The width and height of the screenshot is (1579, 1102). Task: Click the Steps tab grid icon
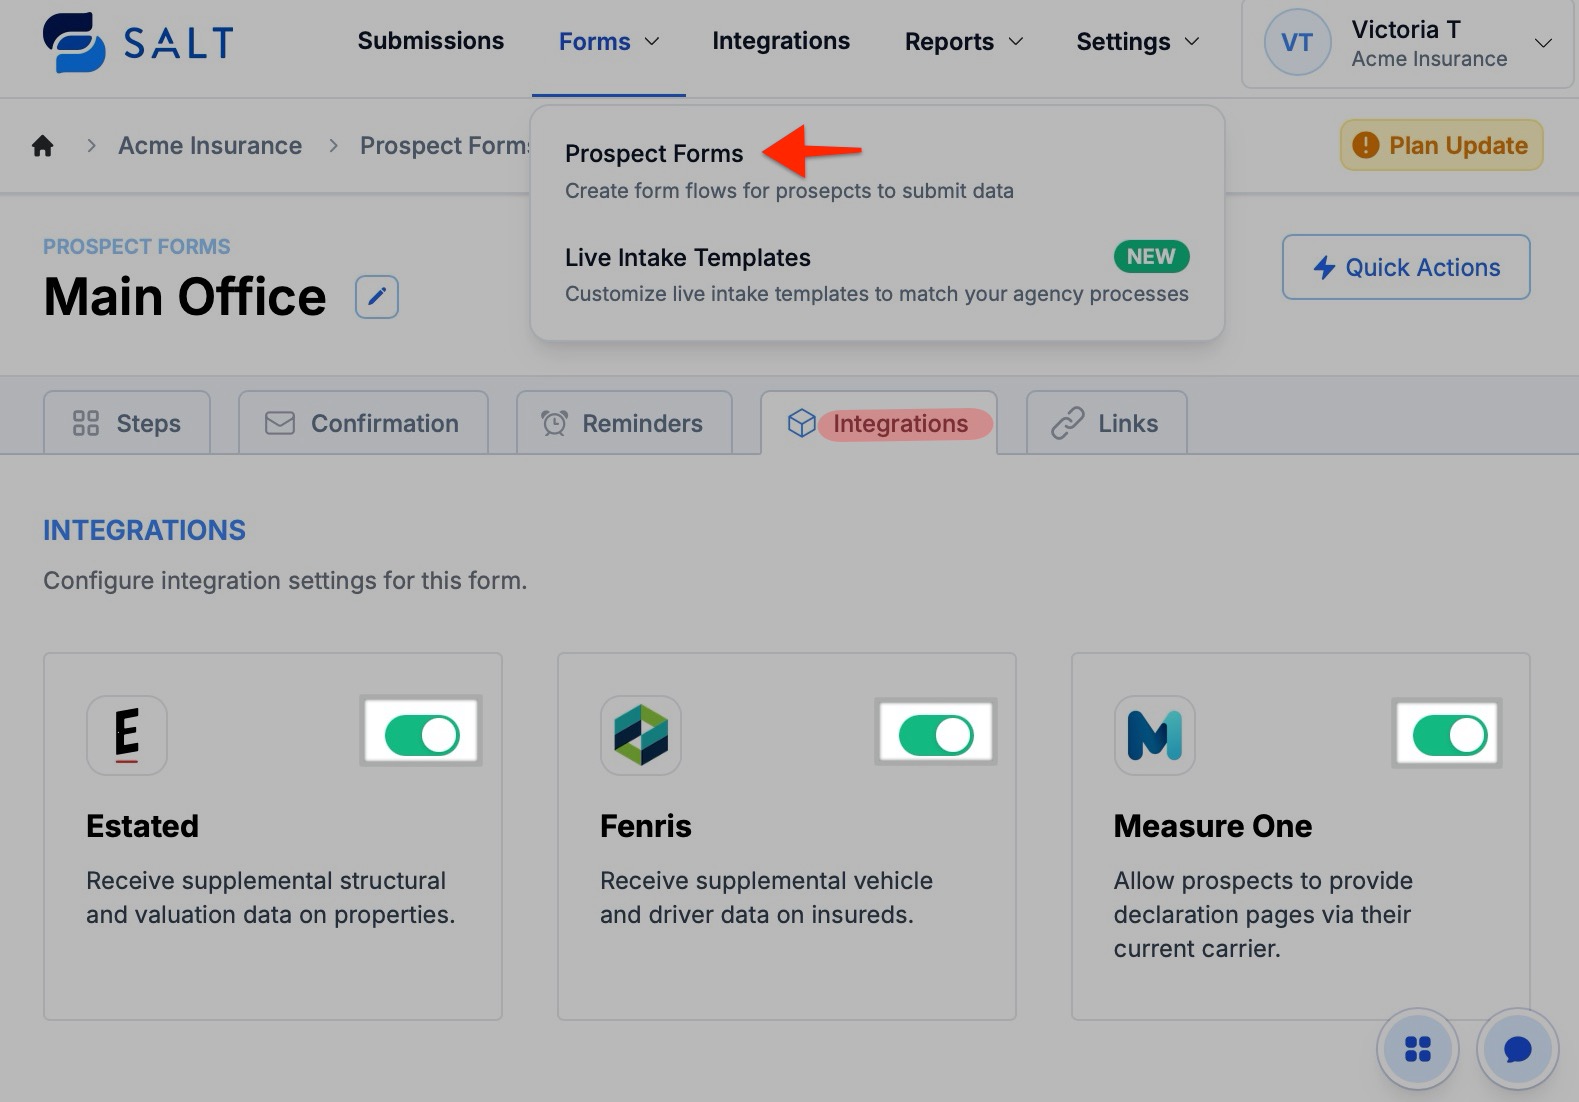(86, 423)
